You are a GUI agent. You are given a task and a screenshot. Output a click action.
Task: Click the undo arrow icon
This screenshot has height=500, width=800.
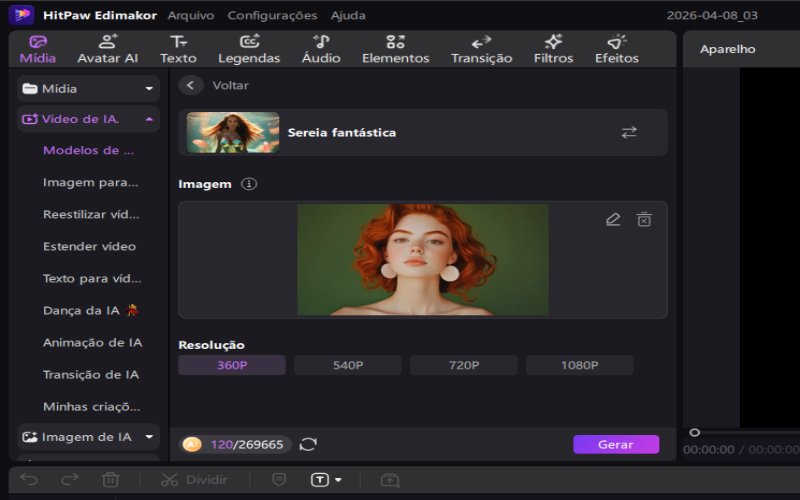(29, 480)
